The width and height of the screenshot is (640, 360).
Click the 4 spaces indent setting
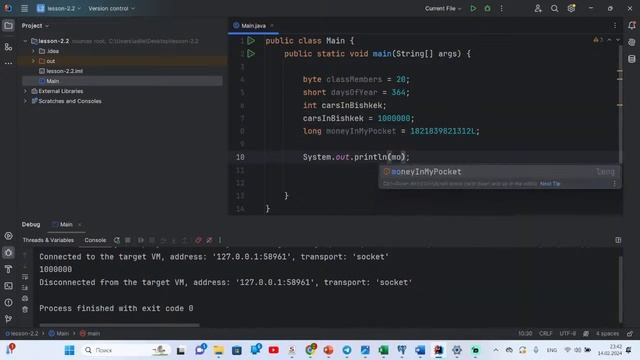607,333
